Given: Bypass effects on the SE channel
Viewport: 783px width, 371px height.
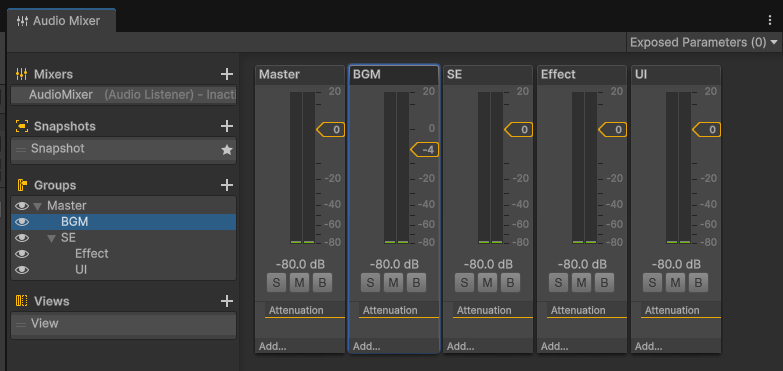Looking at the screenshot, I should click(x=510, y=283).
